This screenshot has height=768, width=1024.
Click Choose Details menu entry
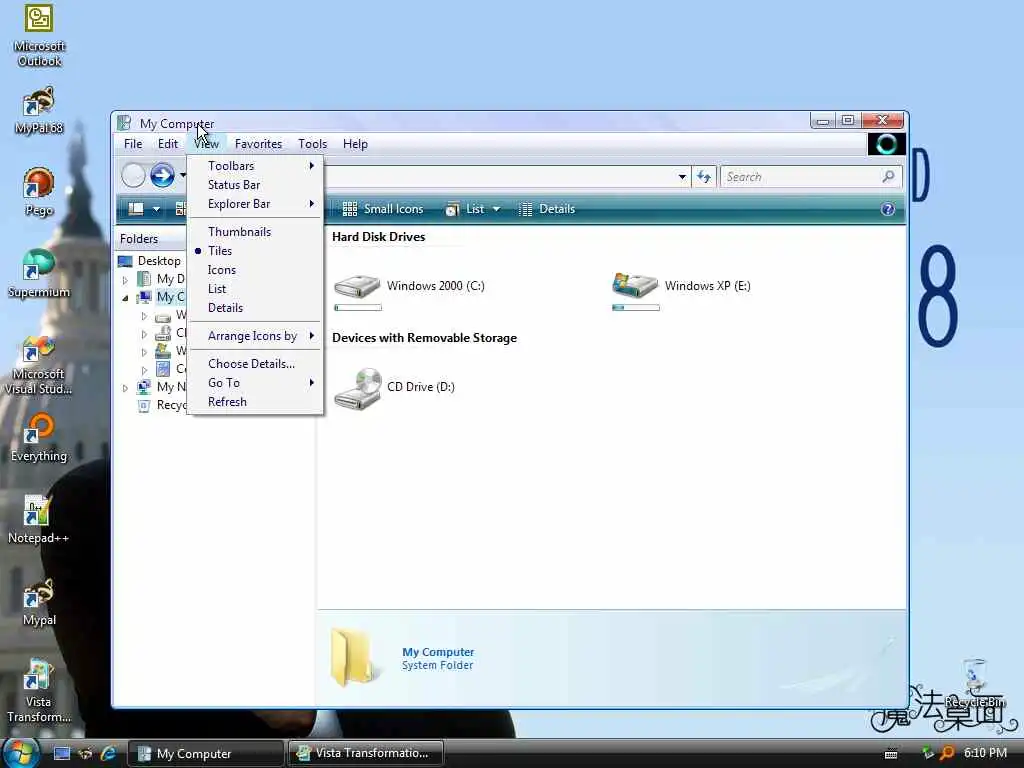pos(255,364)
